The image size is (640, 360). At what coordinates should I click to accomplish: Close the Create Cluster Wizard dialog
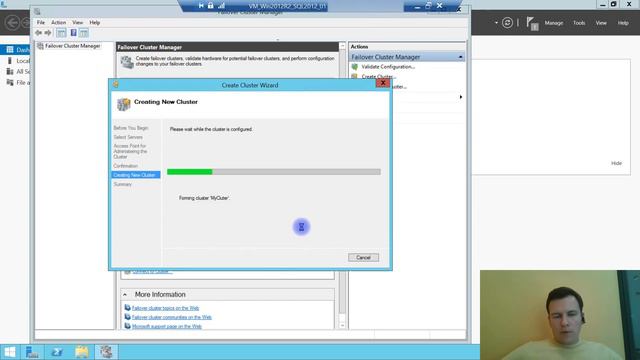tap(382, 83)
